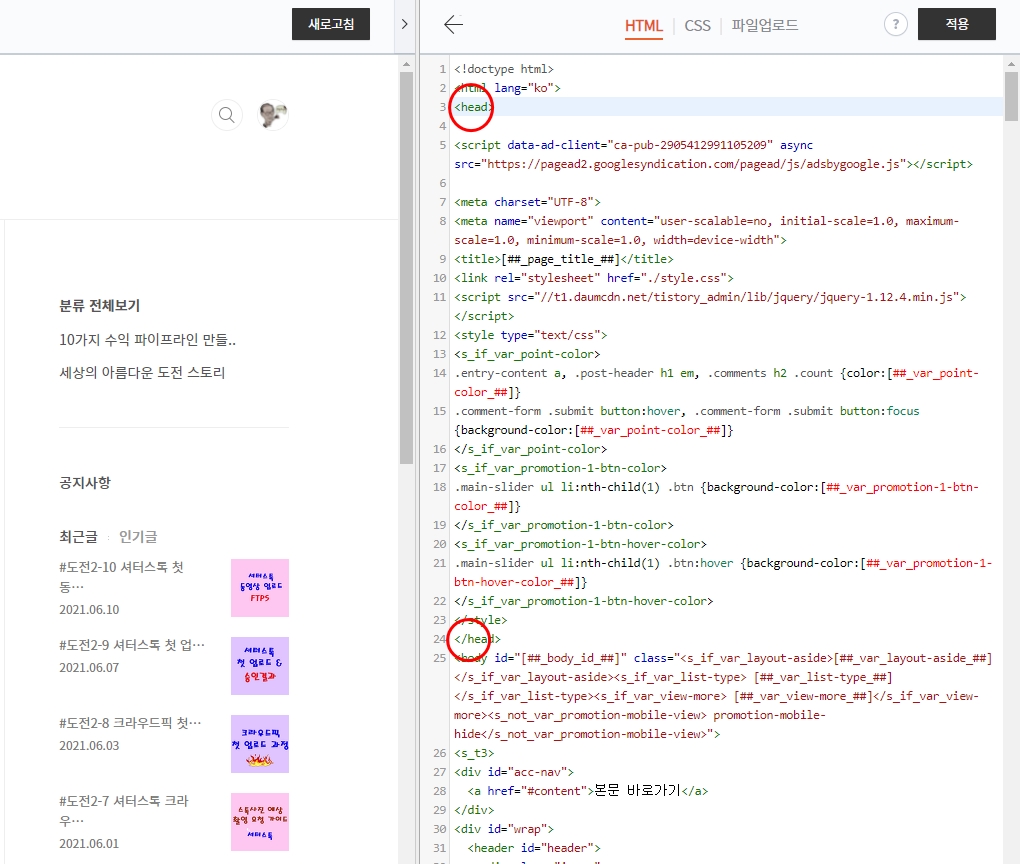Click the <s_if_var_point-color> opening line
The width and height of the screenshot is (1020, 864).
tap(527, 354)
